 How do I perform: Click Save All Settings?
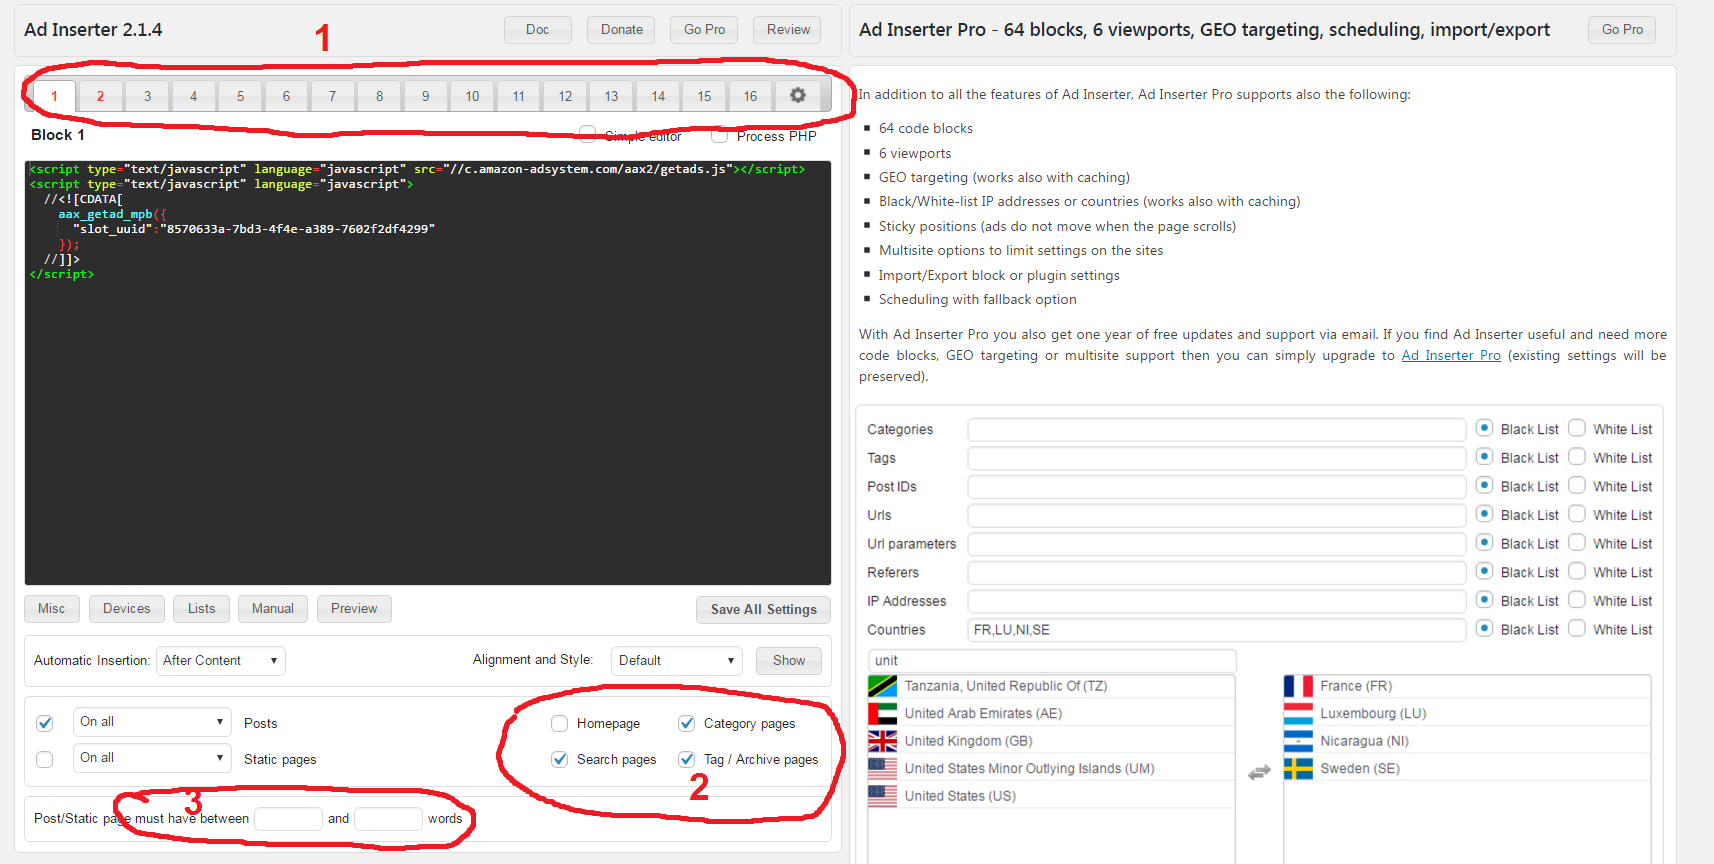coord(763,610)
